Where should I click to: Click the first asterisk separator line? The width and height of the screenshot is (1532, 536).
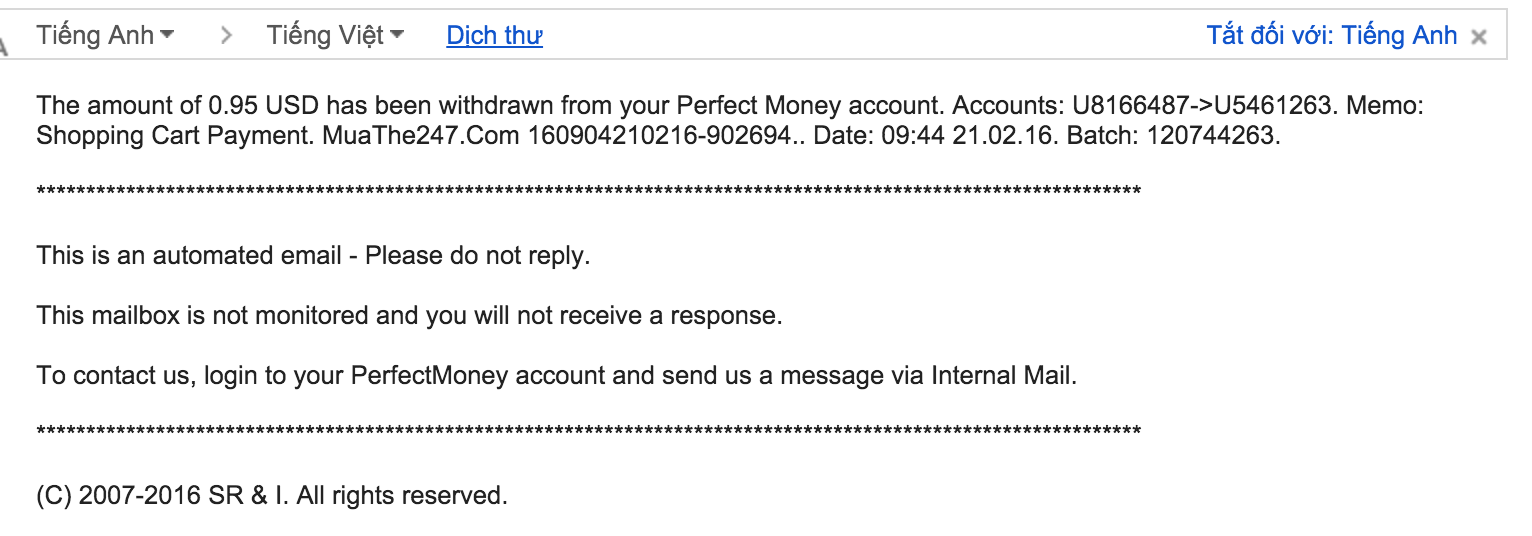pos(588,190)
